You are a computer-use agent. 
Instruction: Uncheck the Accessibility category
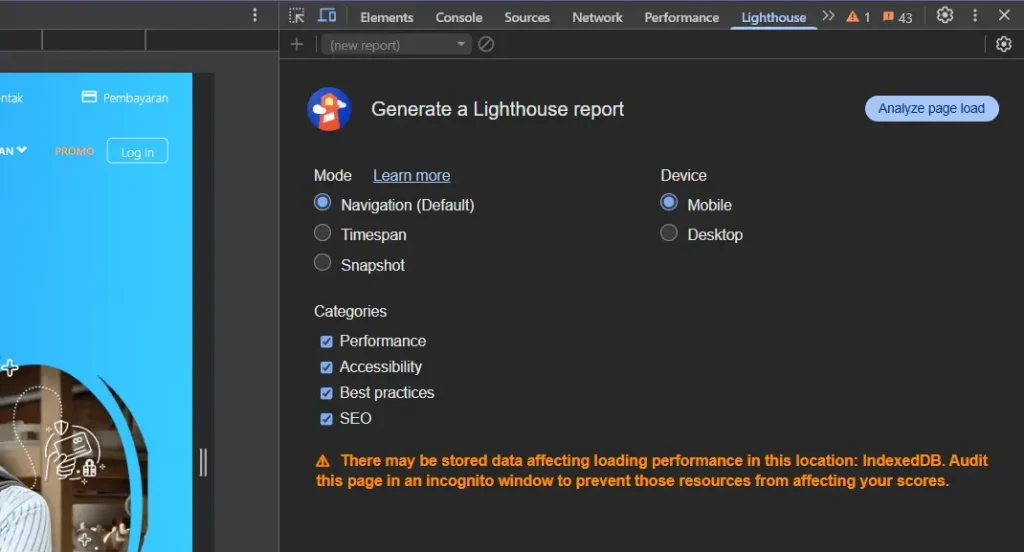click(x=327, y=368)
